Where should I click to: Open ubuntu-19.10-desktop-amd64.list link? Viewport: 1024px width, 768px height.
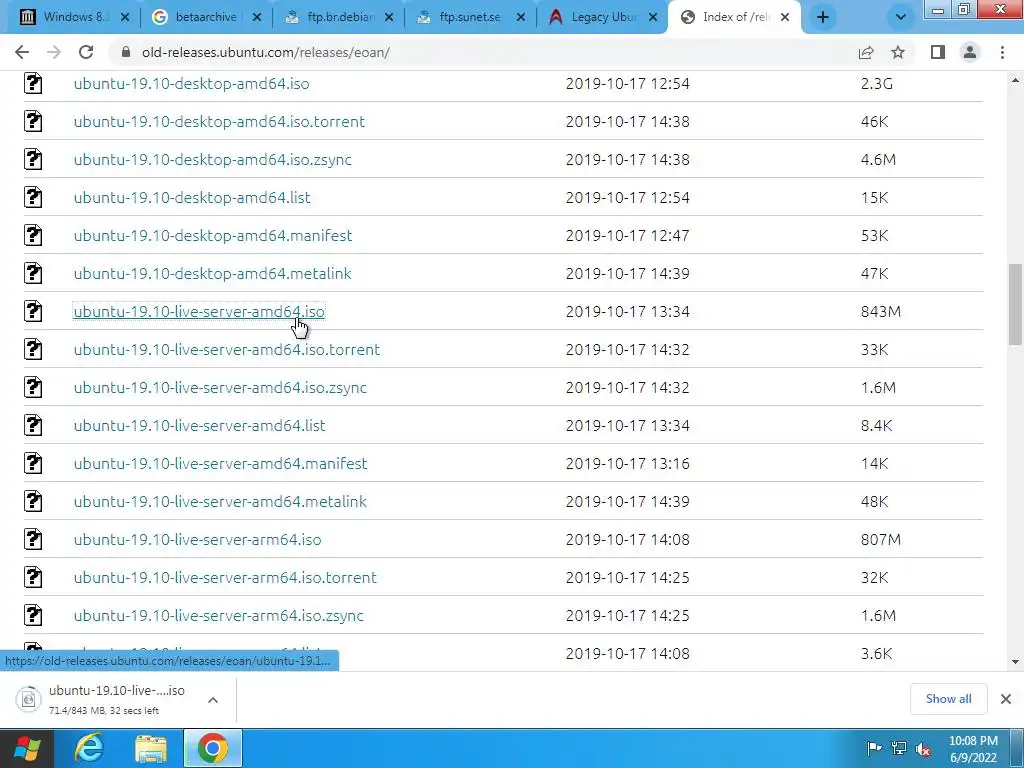tap(192, 197)
